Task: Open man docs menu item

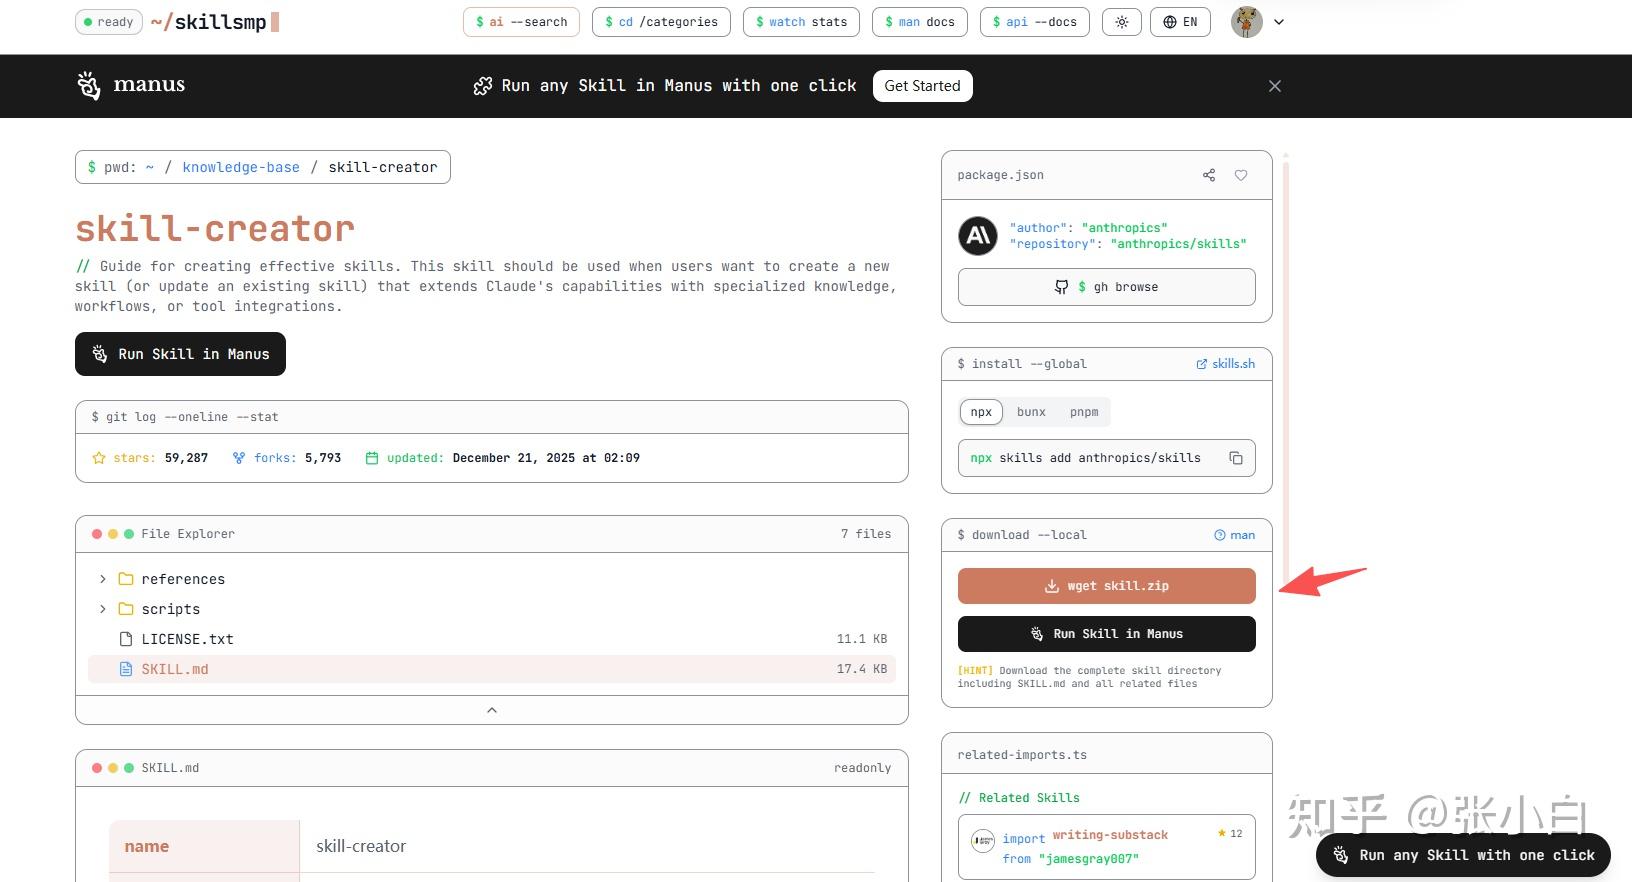Action: (x=920, y=22)
